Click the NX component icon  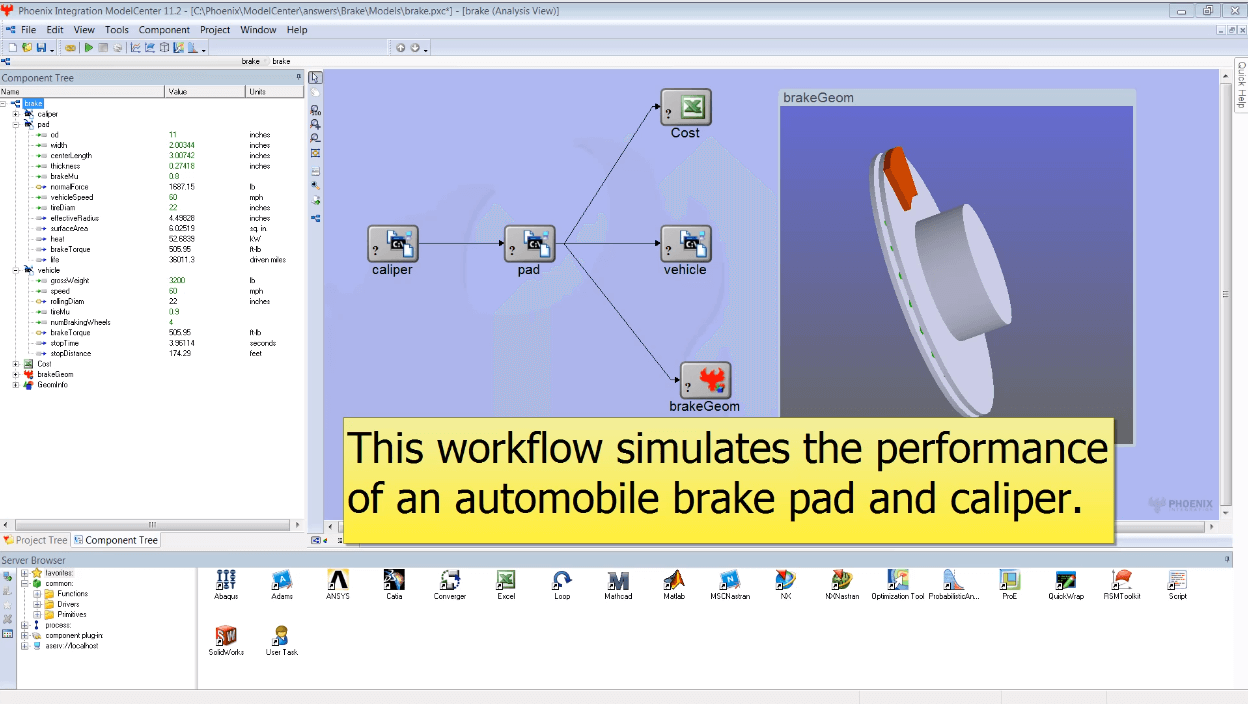pos(785,581)
